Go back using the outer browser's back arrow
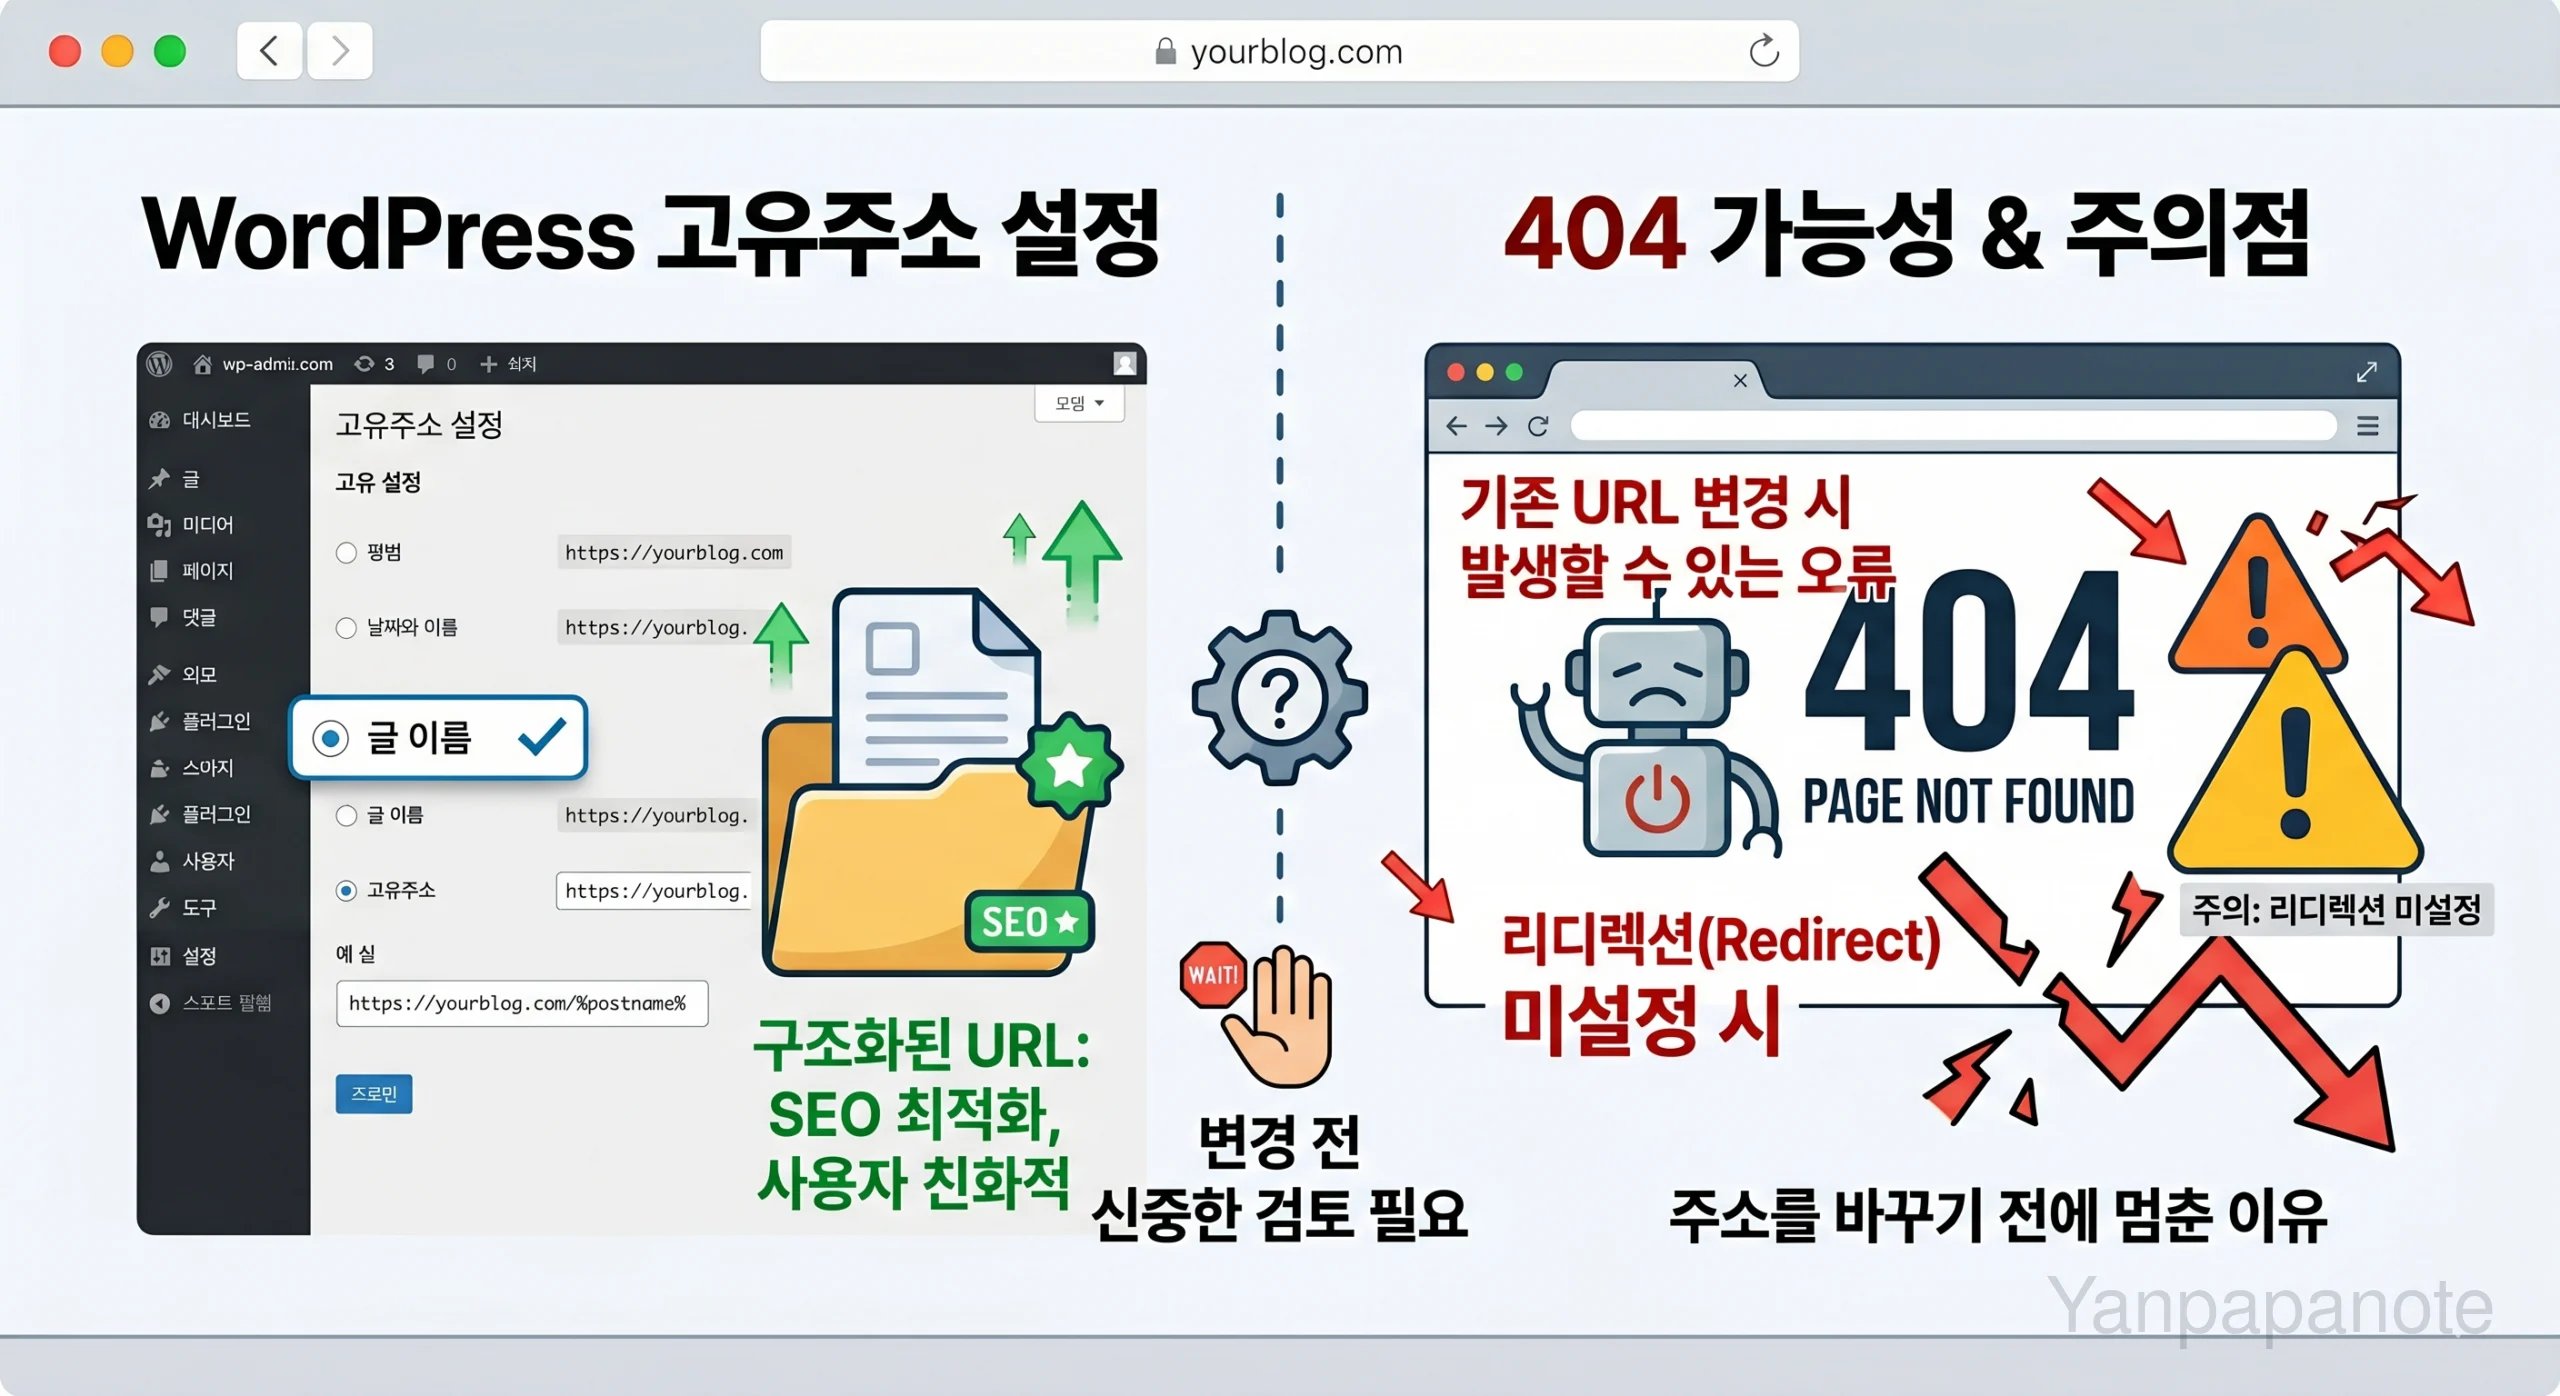 point(269,50)
